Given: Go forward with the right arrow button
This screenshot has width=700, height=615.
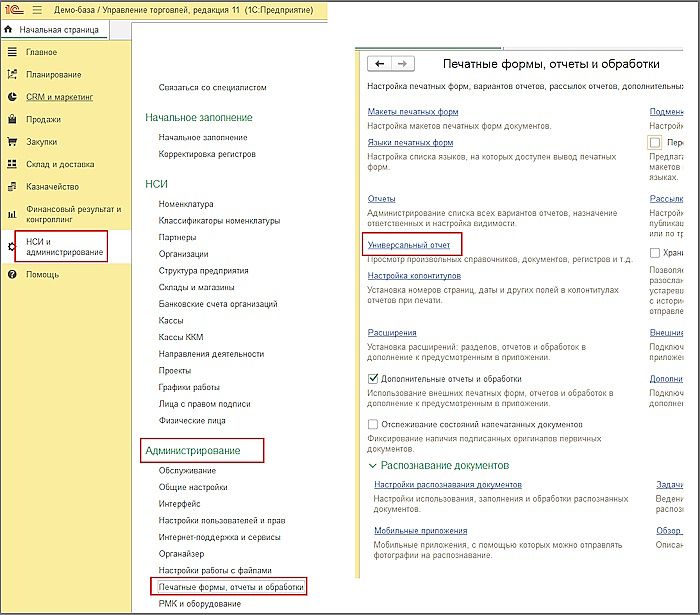Looking at the screenshot, I should click(x=403, y=64).
